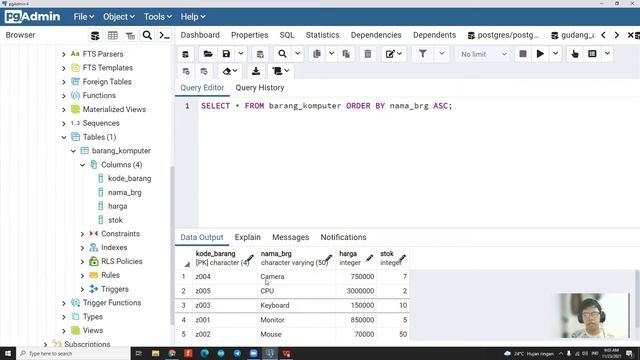Viewport: 640px width, 360px height.
Task: Click the Edit pencil icon in toolbar
Action: pos(390,54)
